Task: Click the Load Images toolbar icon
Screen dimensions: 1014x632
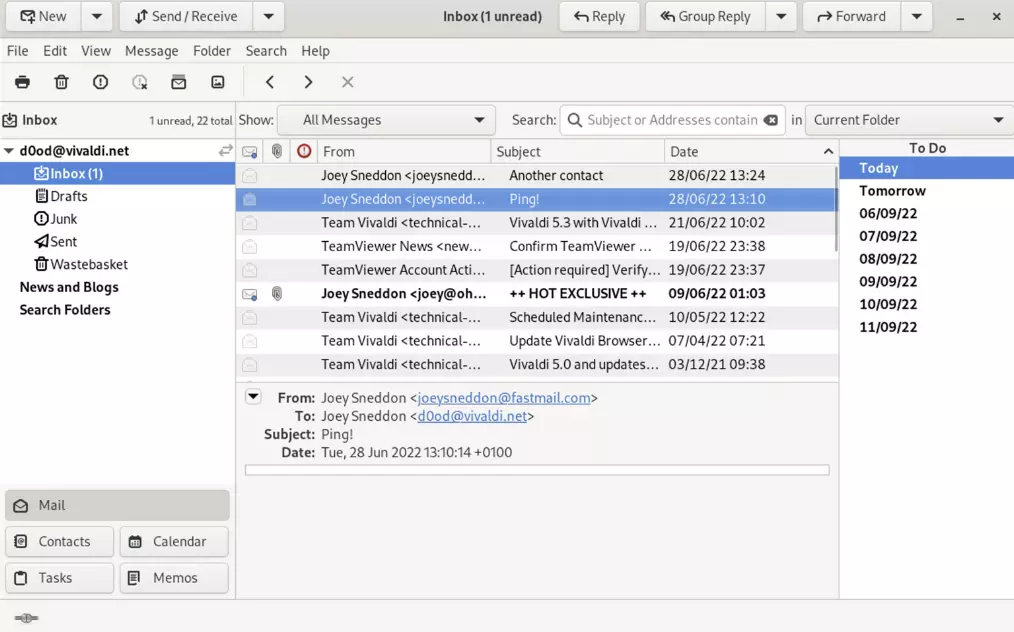Action: (x=218, y=82)
